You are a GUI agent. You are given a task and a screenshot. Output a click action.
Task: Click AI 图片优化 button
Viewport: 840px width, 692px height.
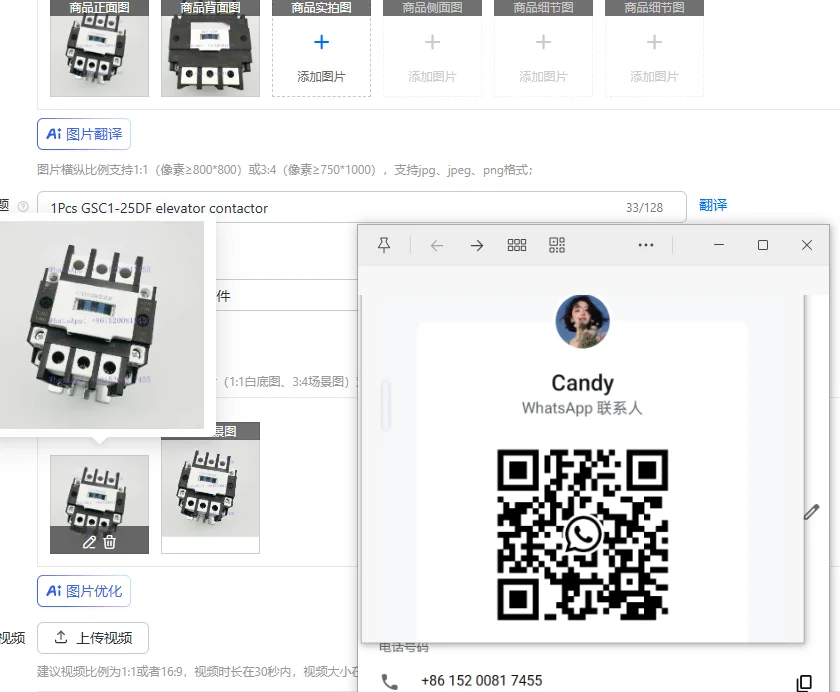click(84, 591)
